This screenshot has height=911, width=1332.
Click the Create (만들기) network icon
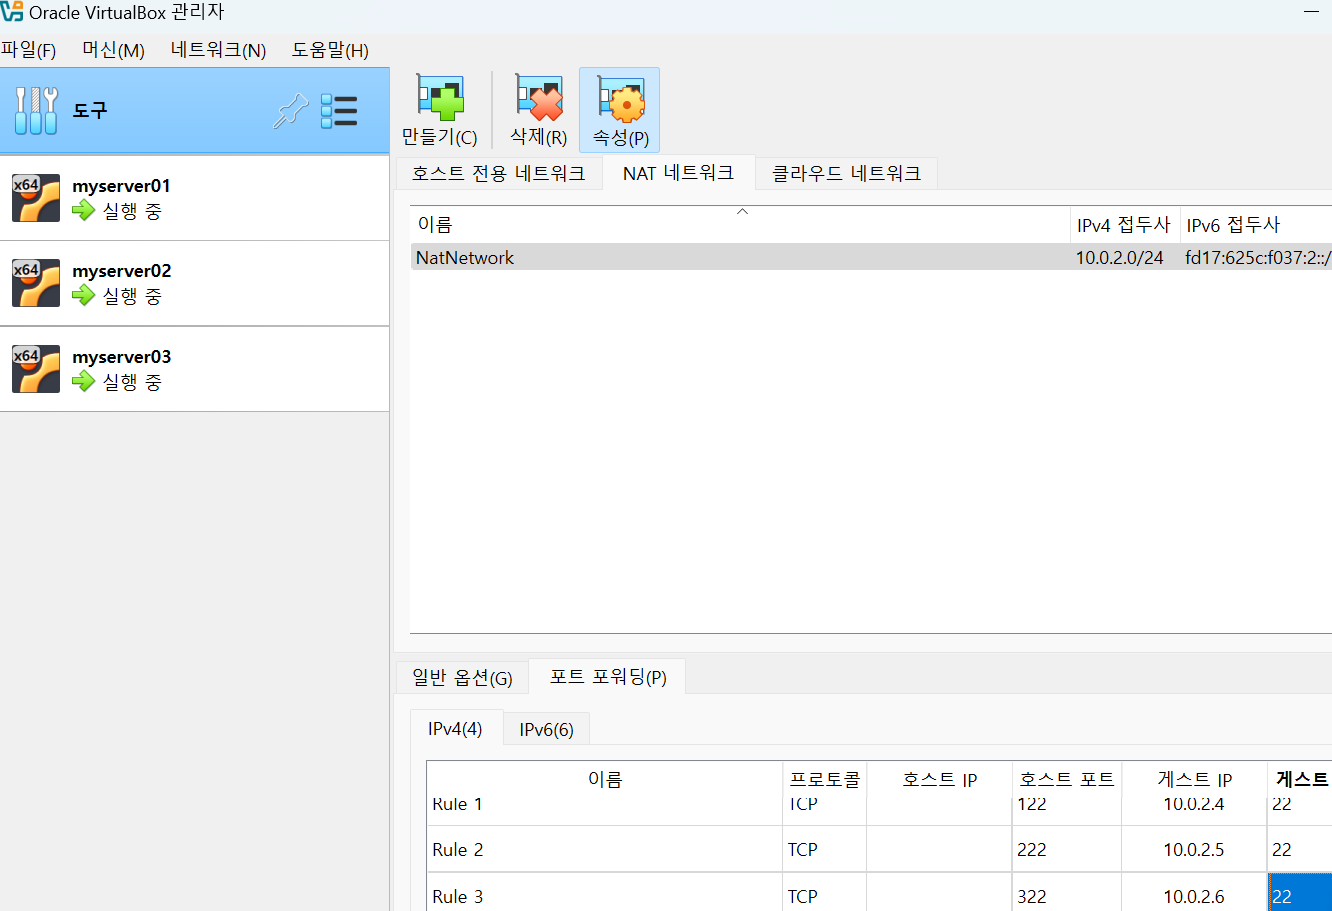click(440, 99)
